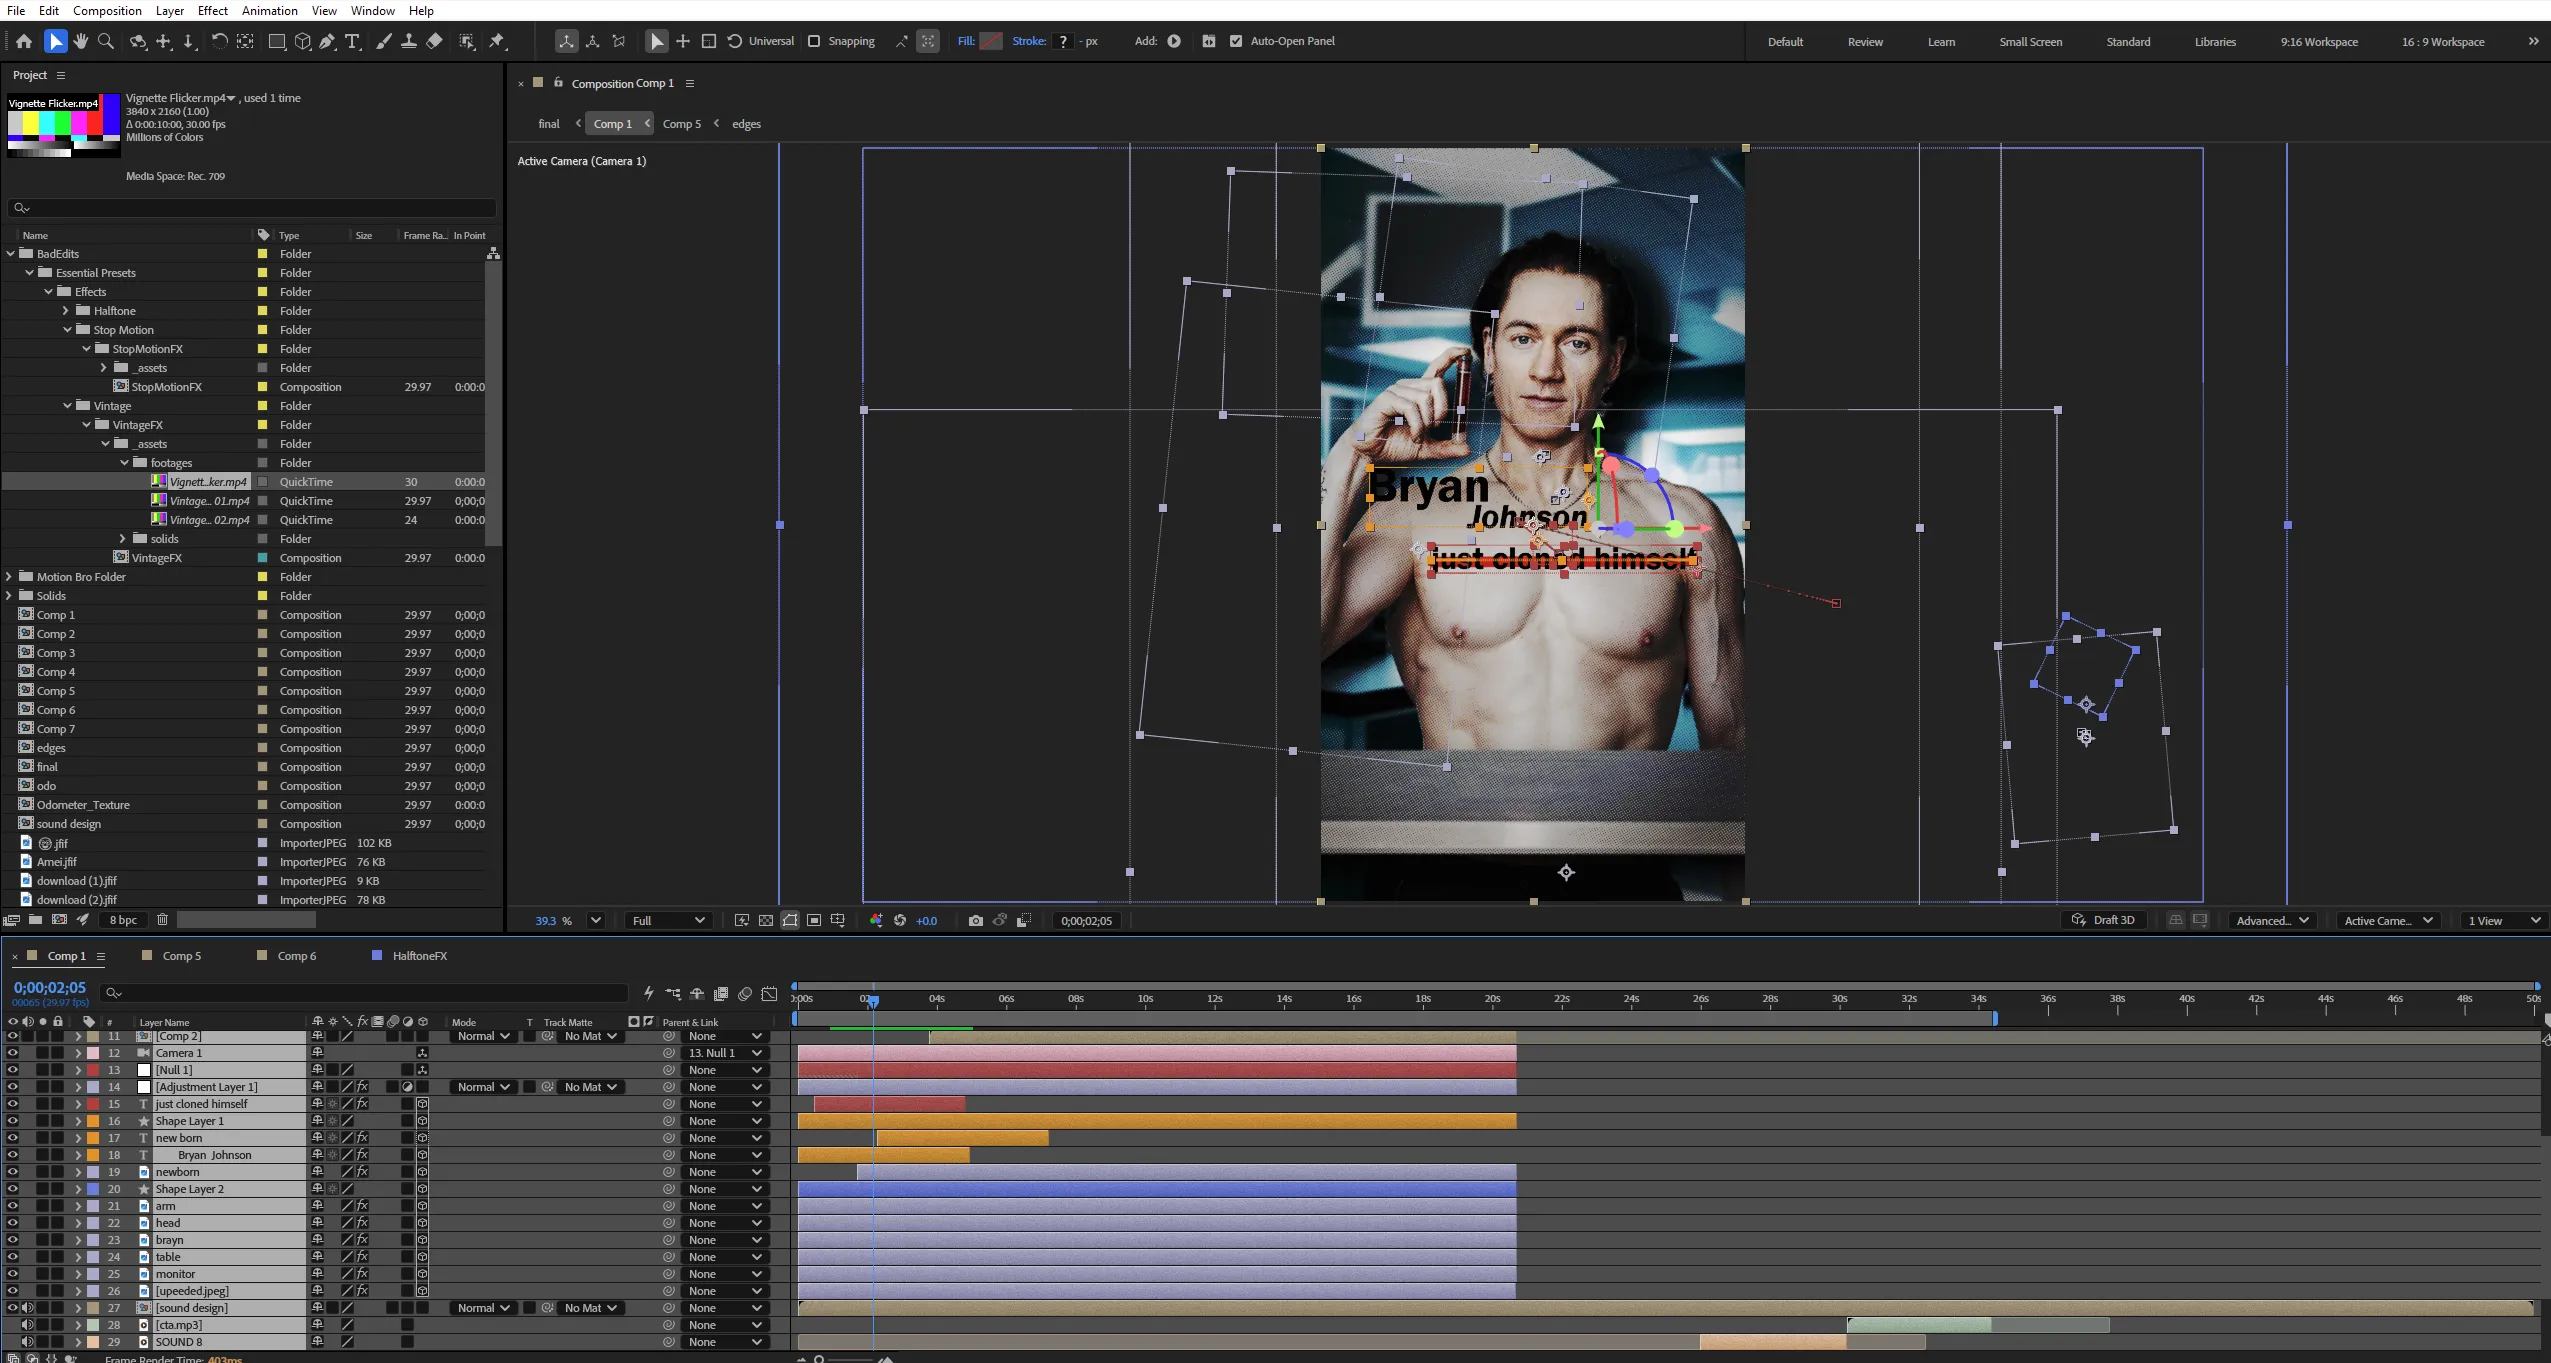Toggle transparency grid in the viewer
Image resolution: width=2551 pixels, height=1363 pixels.
766,921
